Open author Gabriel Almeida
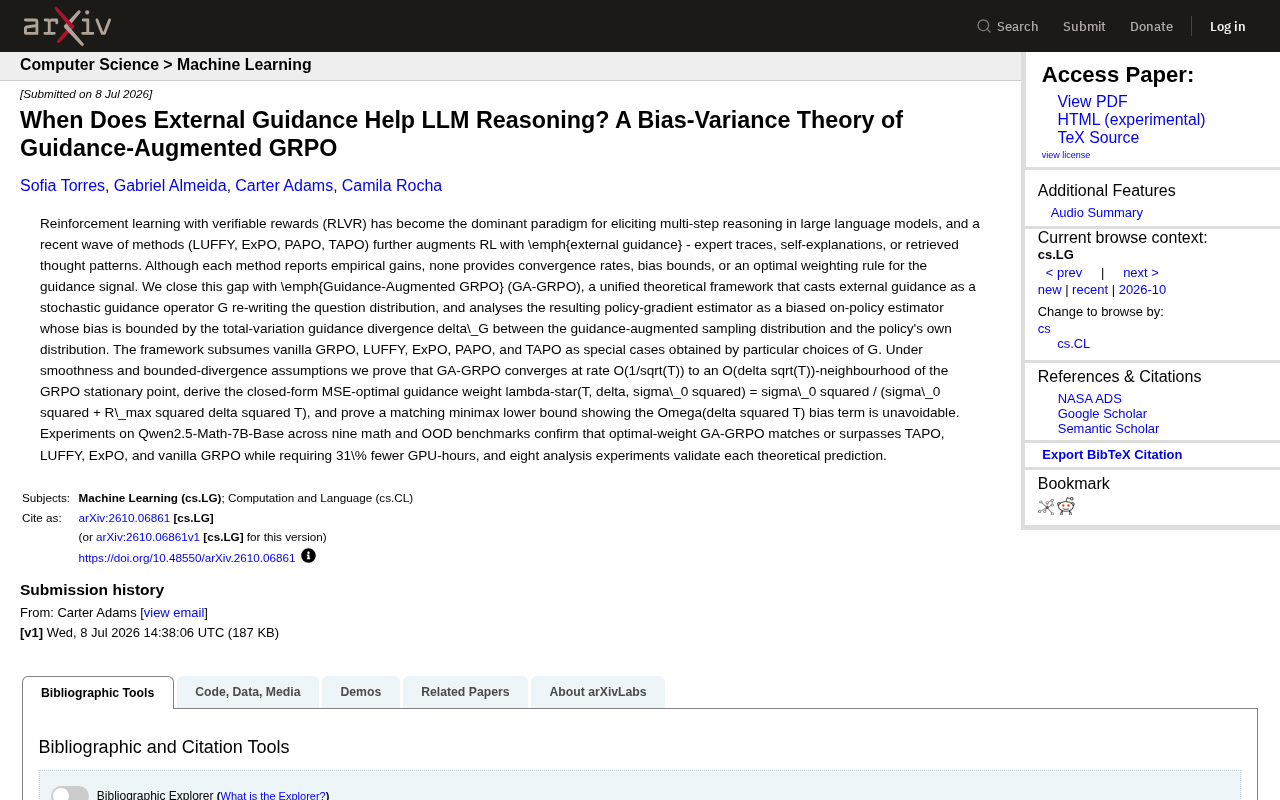1280x800 pixels. tap(170, 186)
